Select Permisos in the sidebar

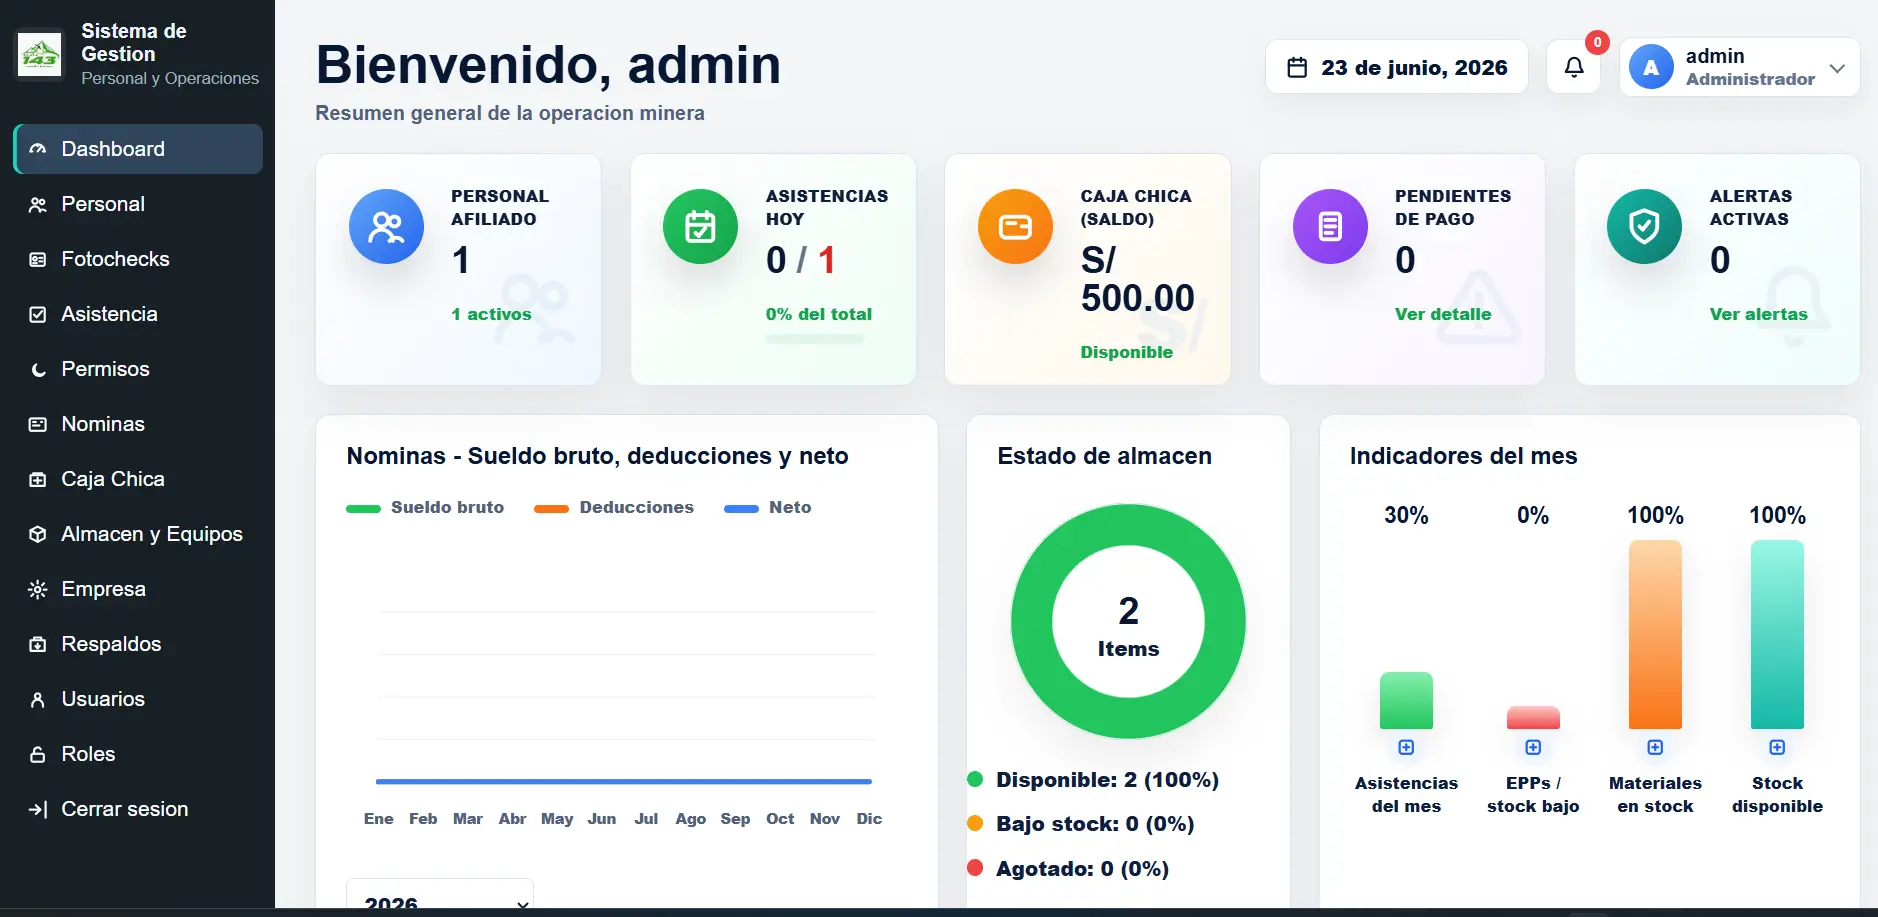click(x=138, y=369)
